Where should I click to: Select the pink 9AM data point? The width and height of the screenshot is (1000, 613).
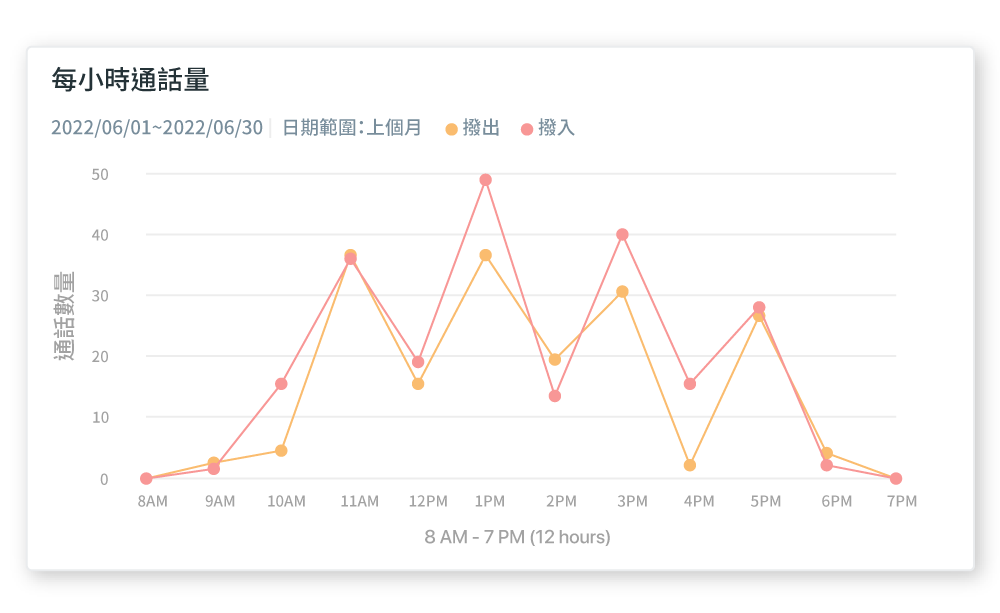tap(214, 469)
